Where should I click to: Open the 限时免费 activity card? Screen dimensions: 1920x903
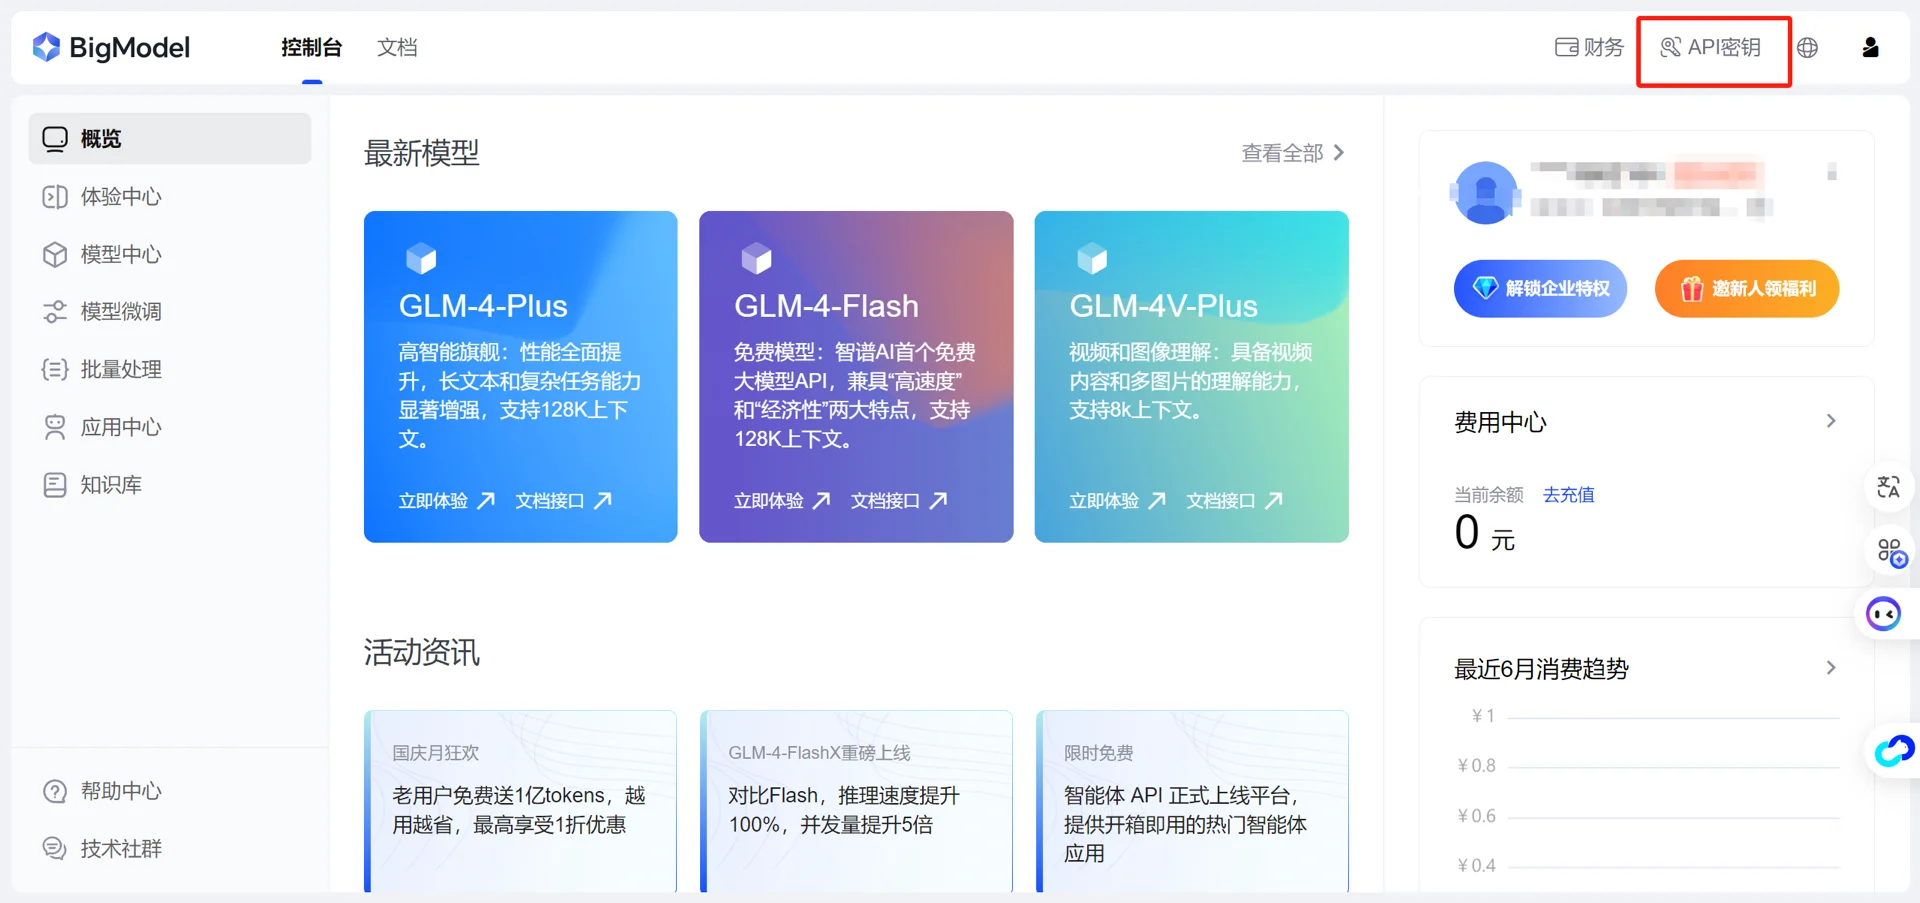point(1192,801)
